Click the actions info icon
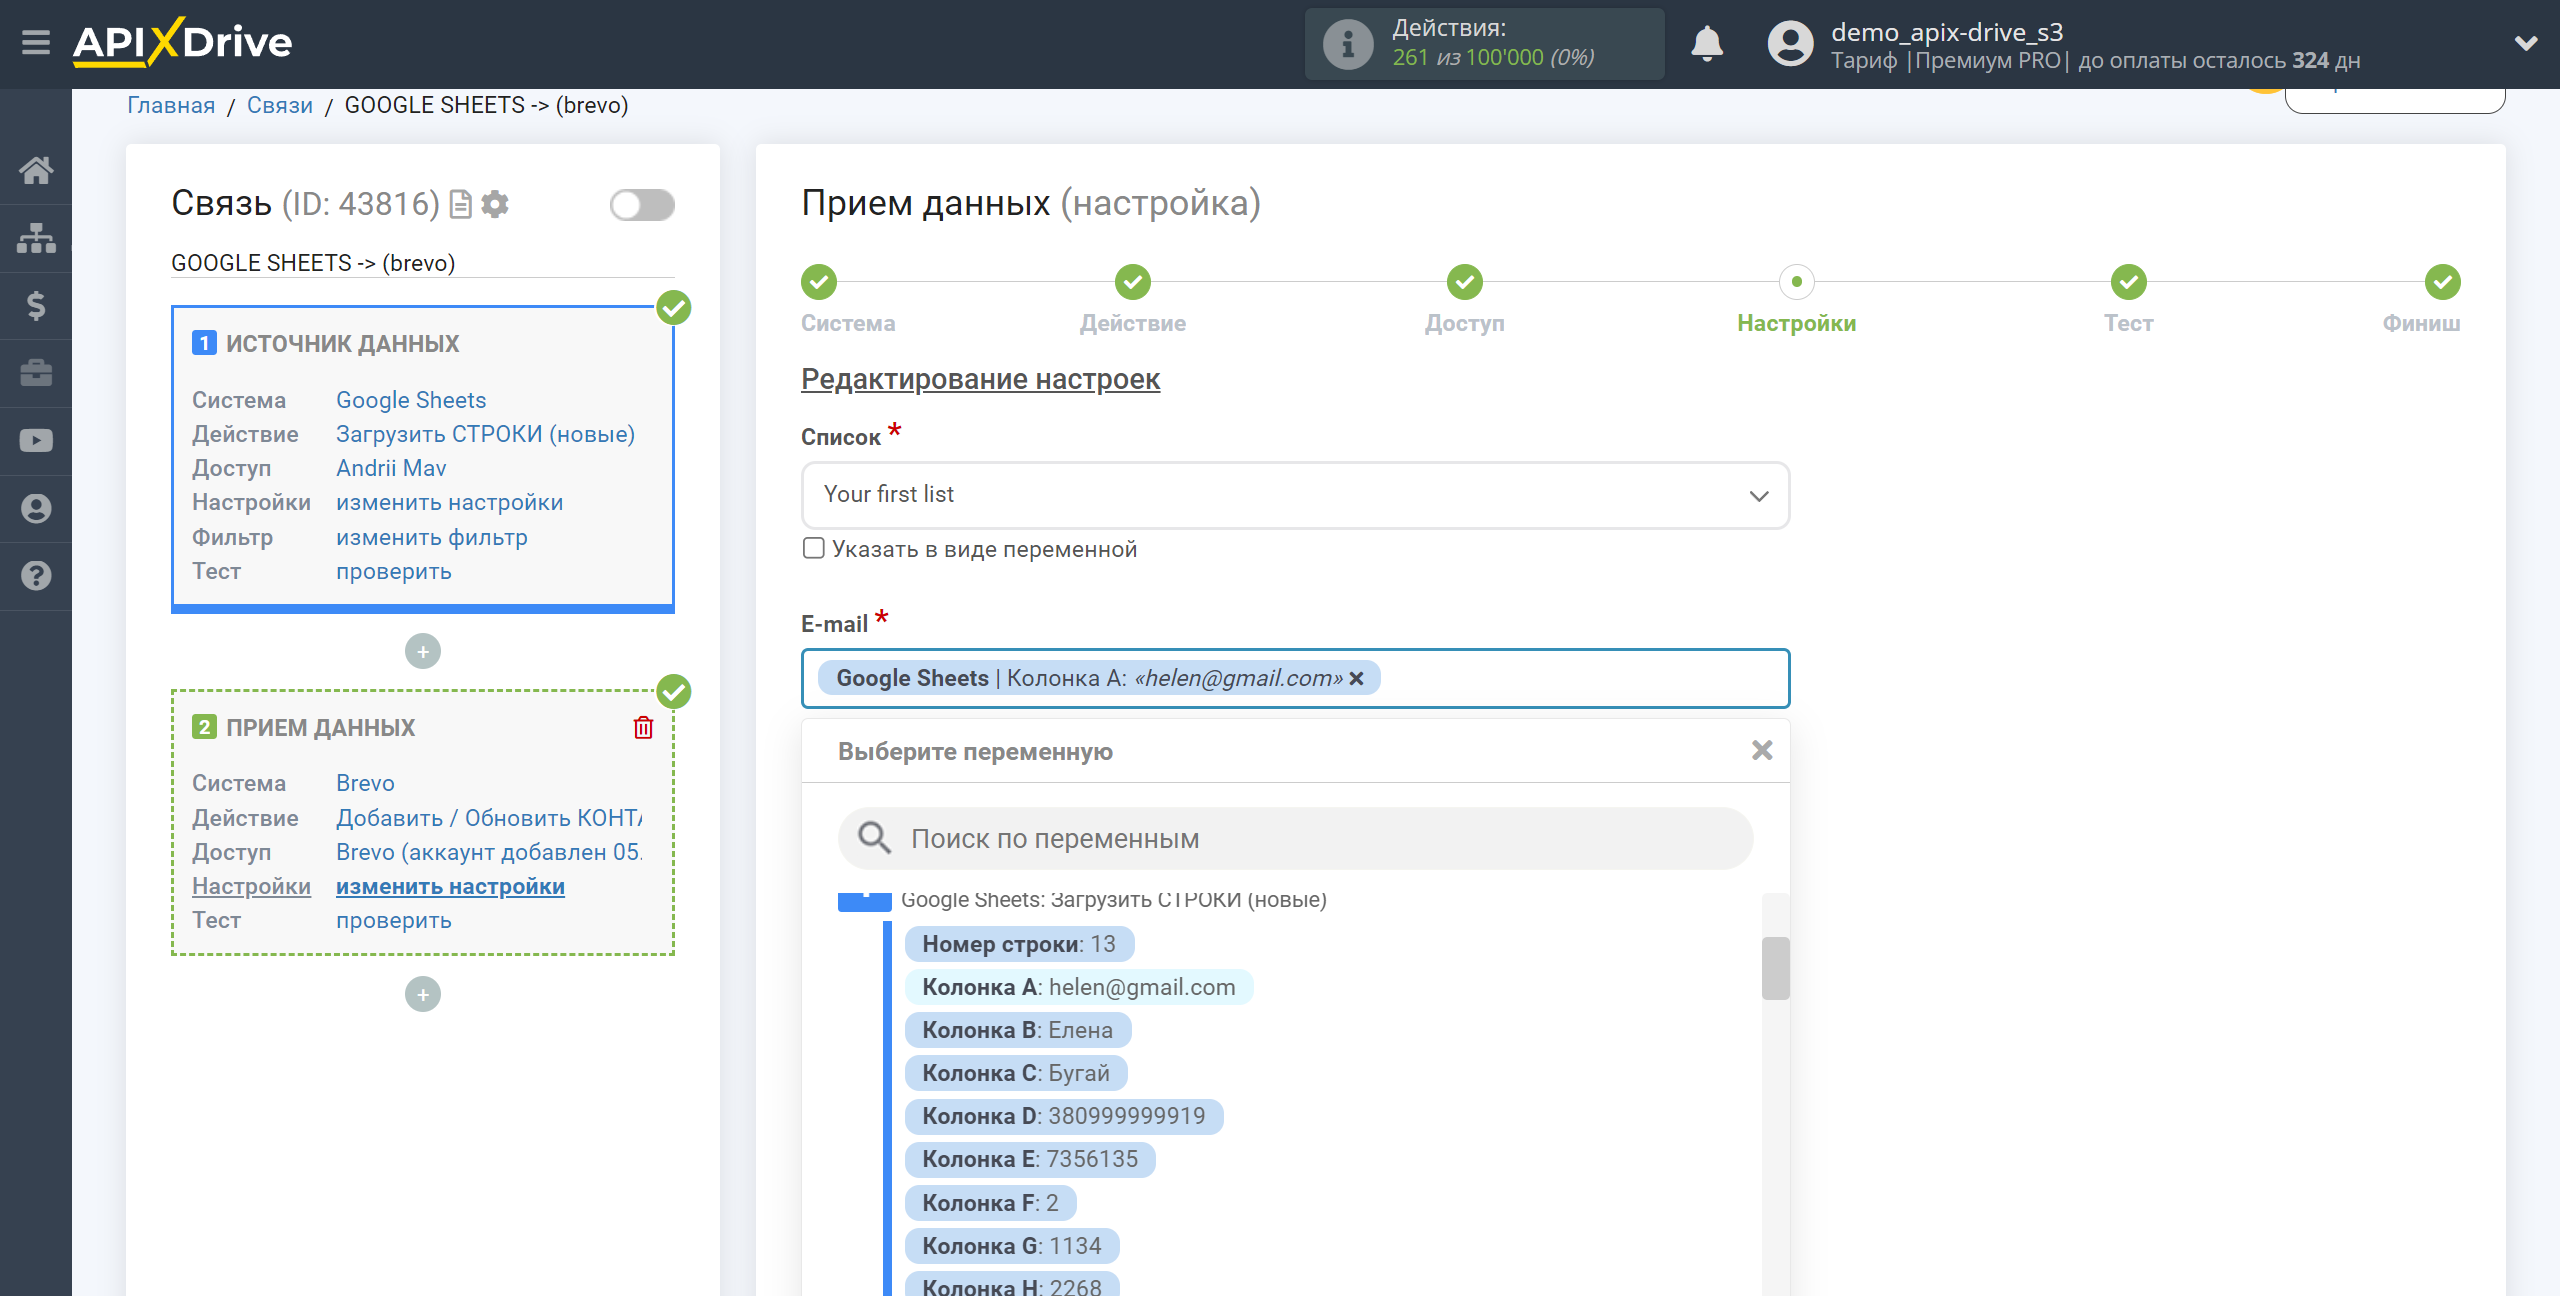2560x1296 pixels. click(x=1348, y=44)
